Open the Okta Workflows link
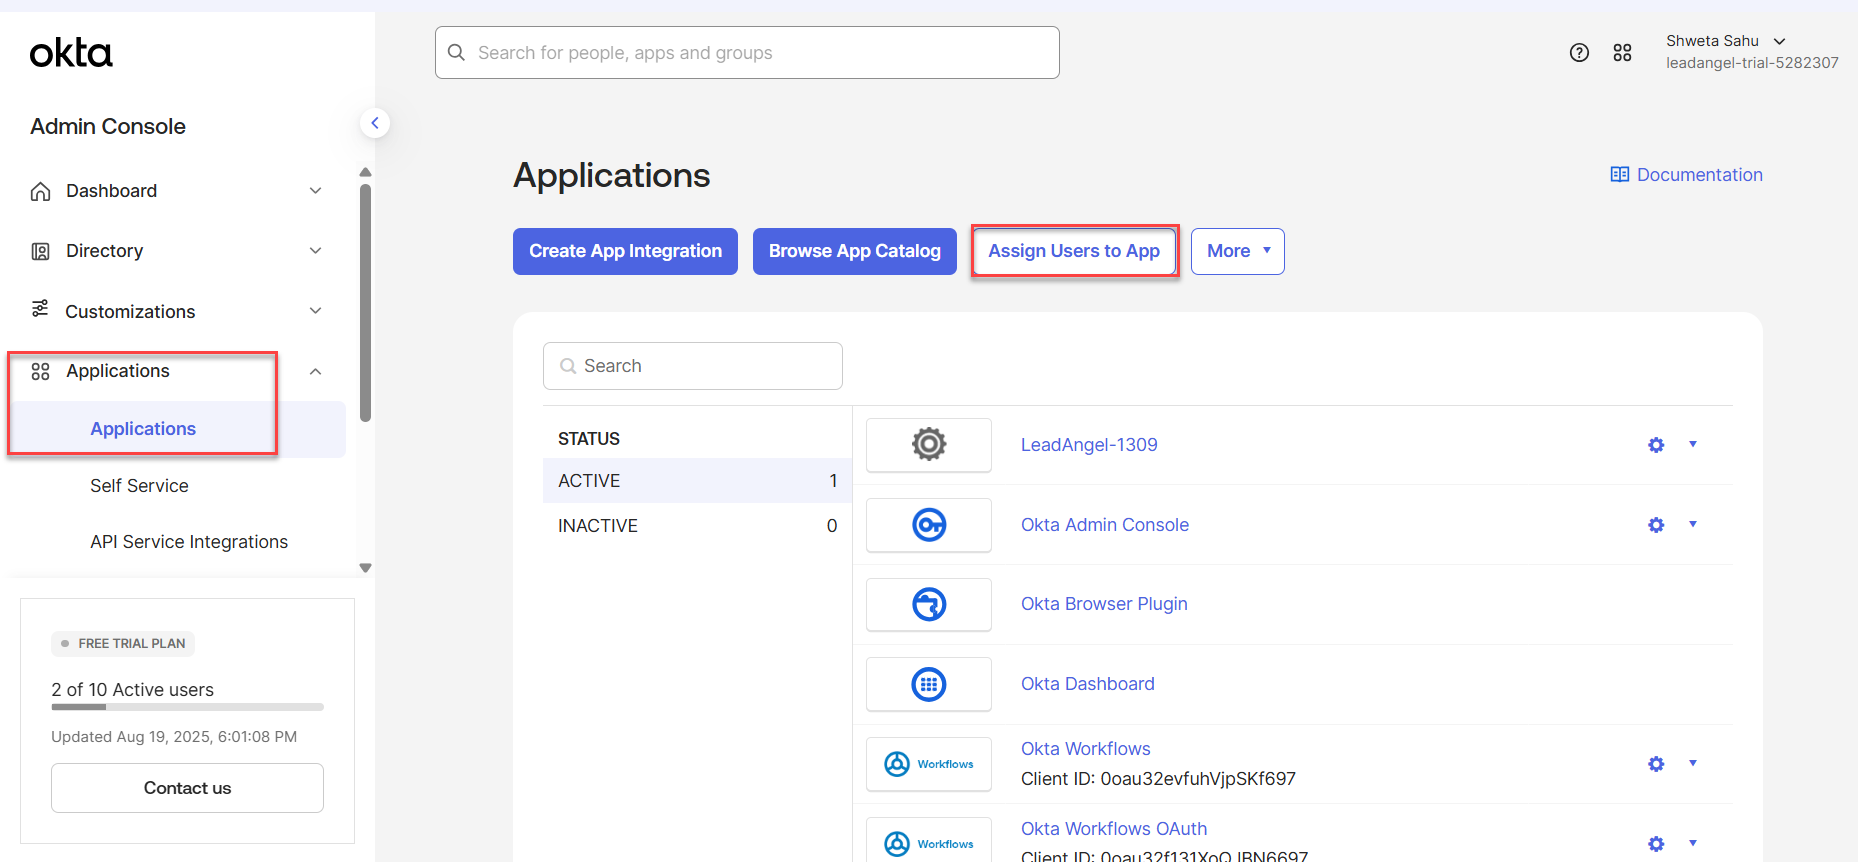 pos(1086,749)
